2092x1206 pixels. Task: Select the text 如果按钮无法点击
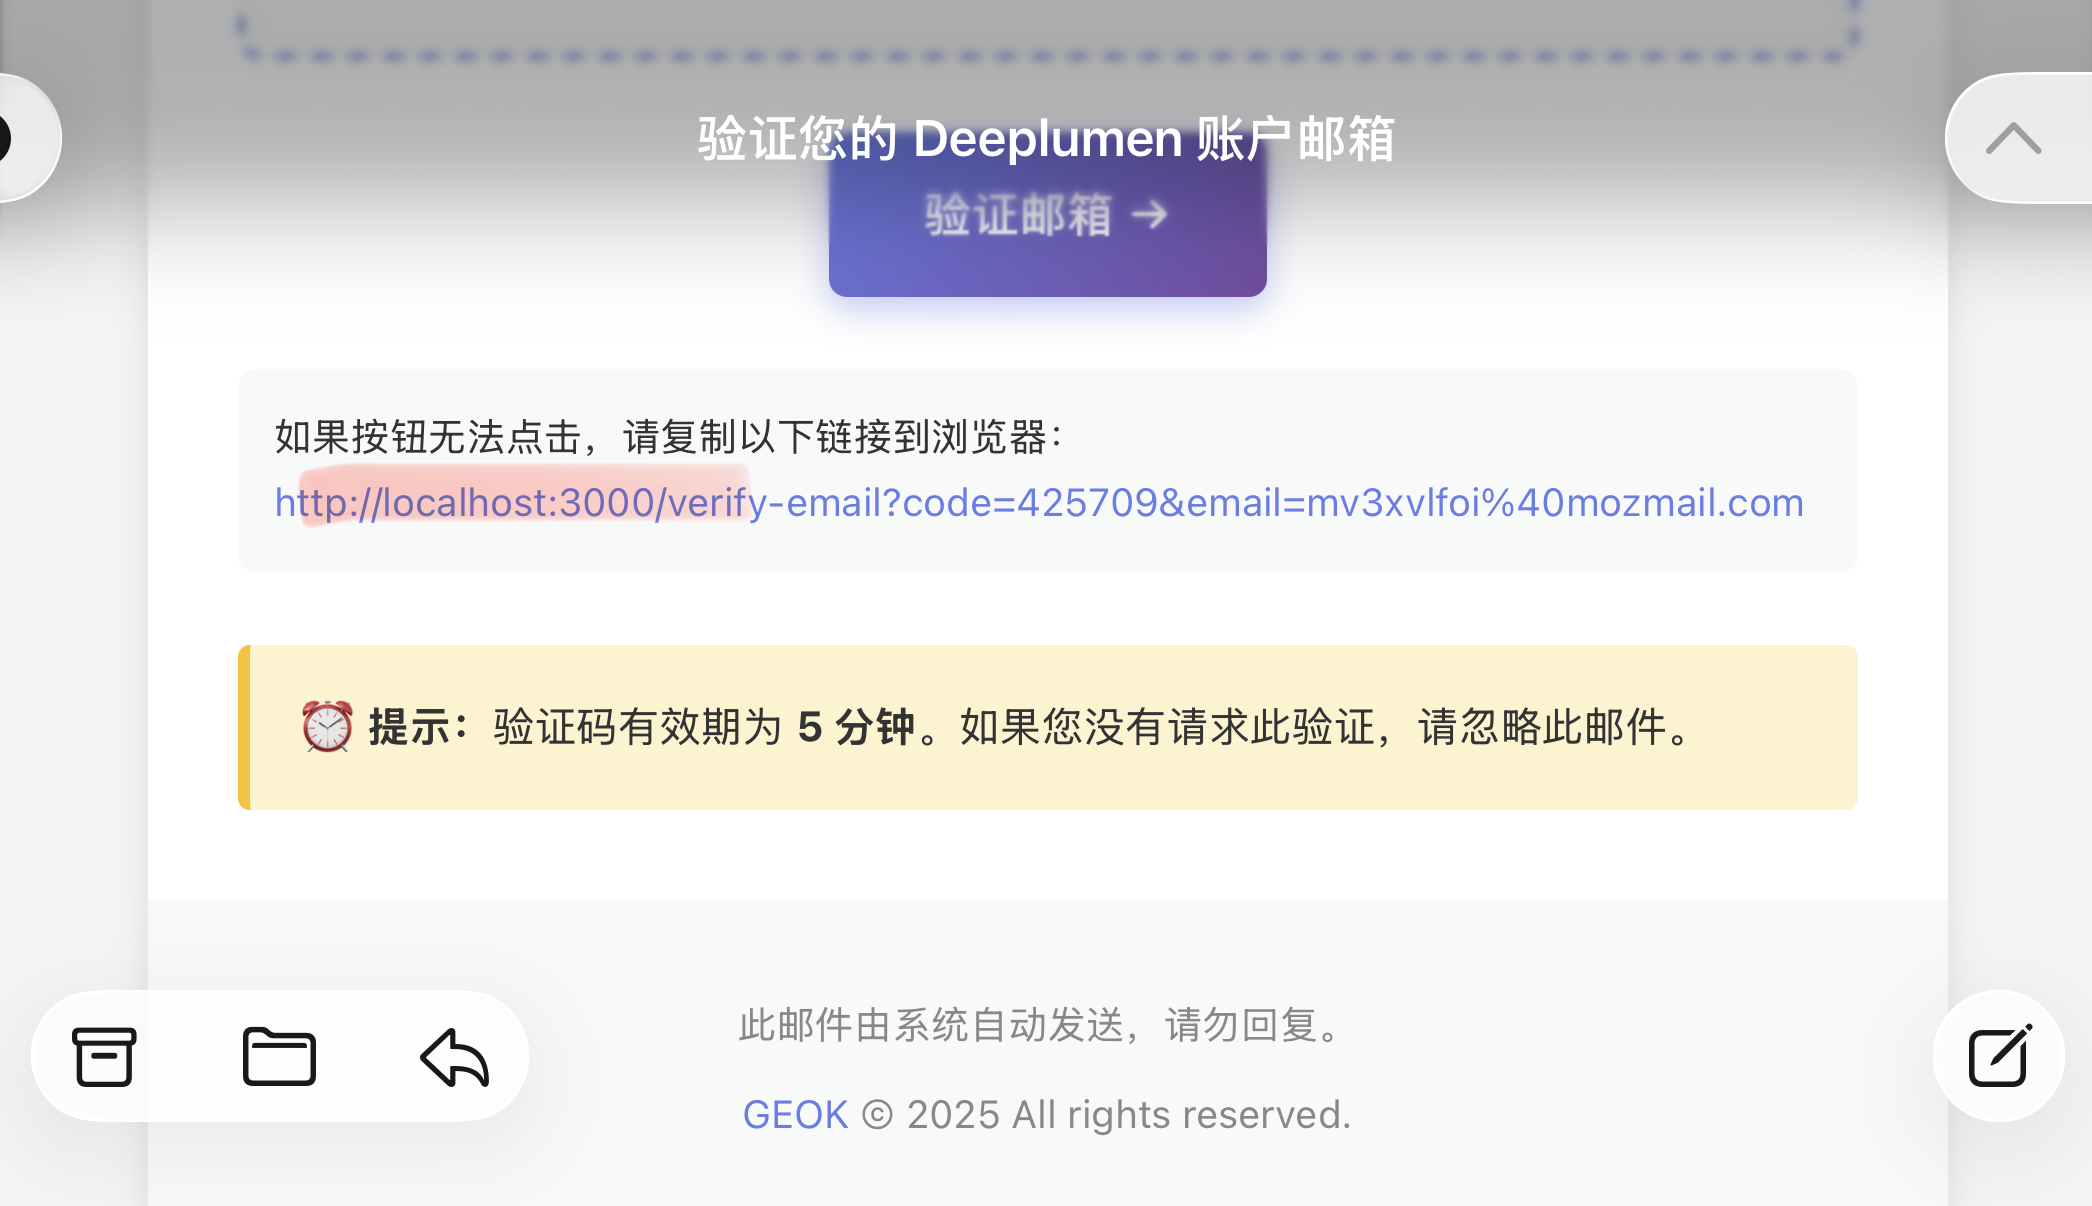(x=430, y=435)
